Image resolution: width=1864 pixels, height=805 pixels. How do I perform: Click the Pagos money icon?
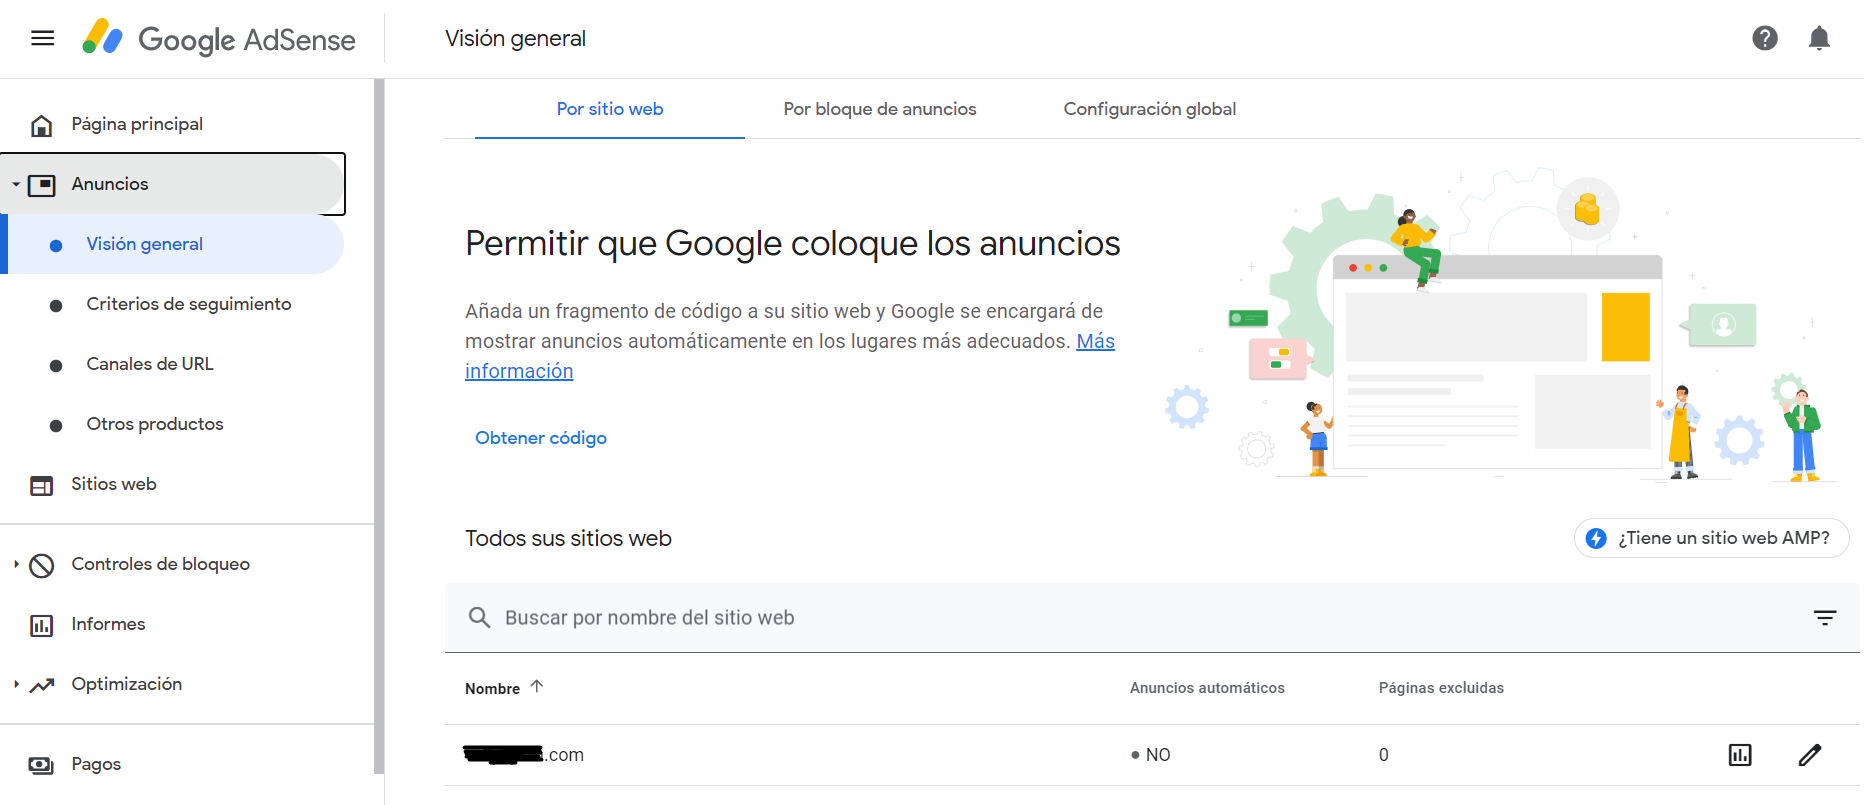41,765
